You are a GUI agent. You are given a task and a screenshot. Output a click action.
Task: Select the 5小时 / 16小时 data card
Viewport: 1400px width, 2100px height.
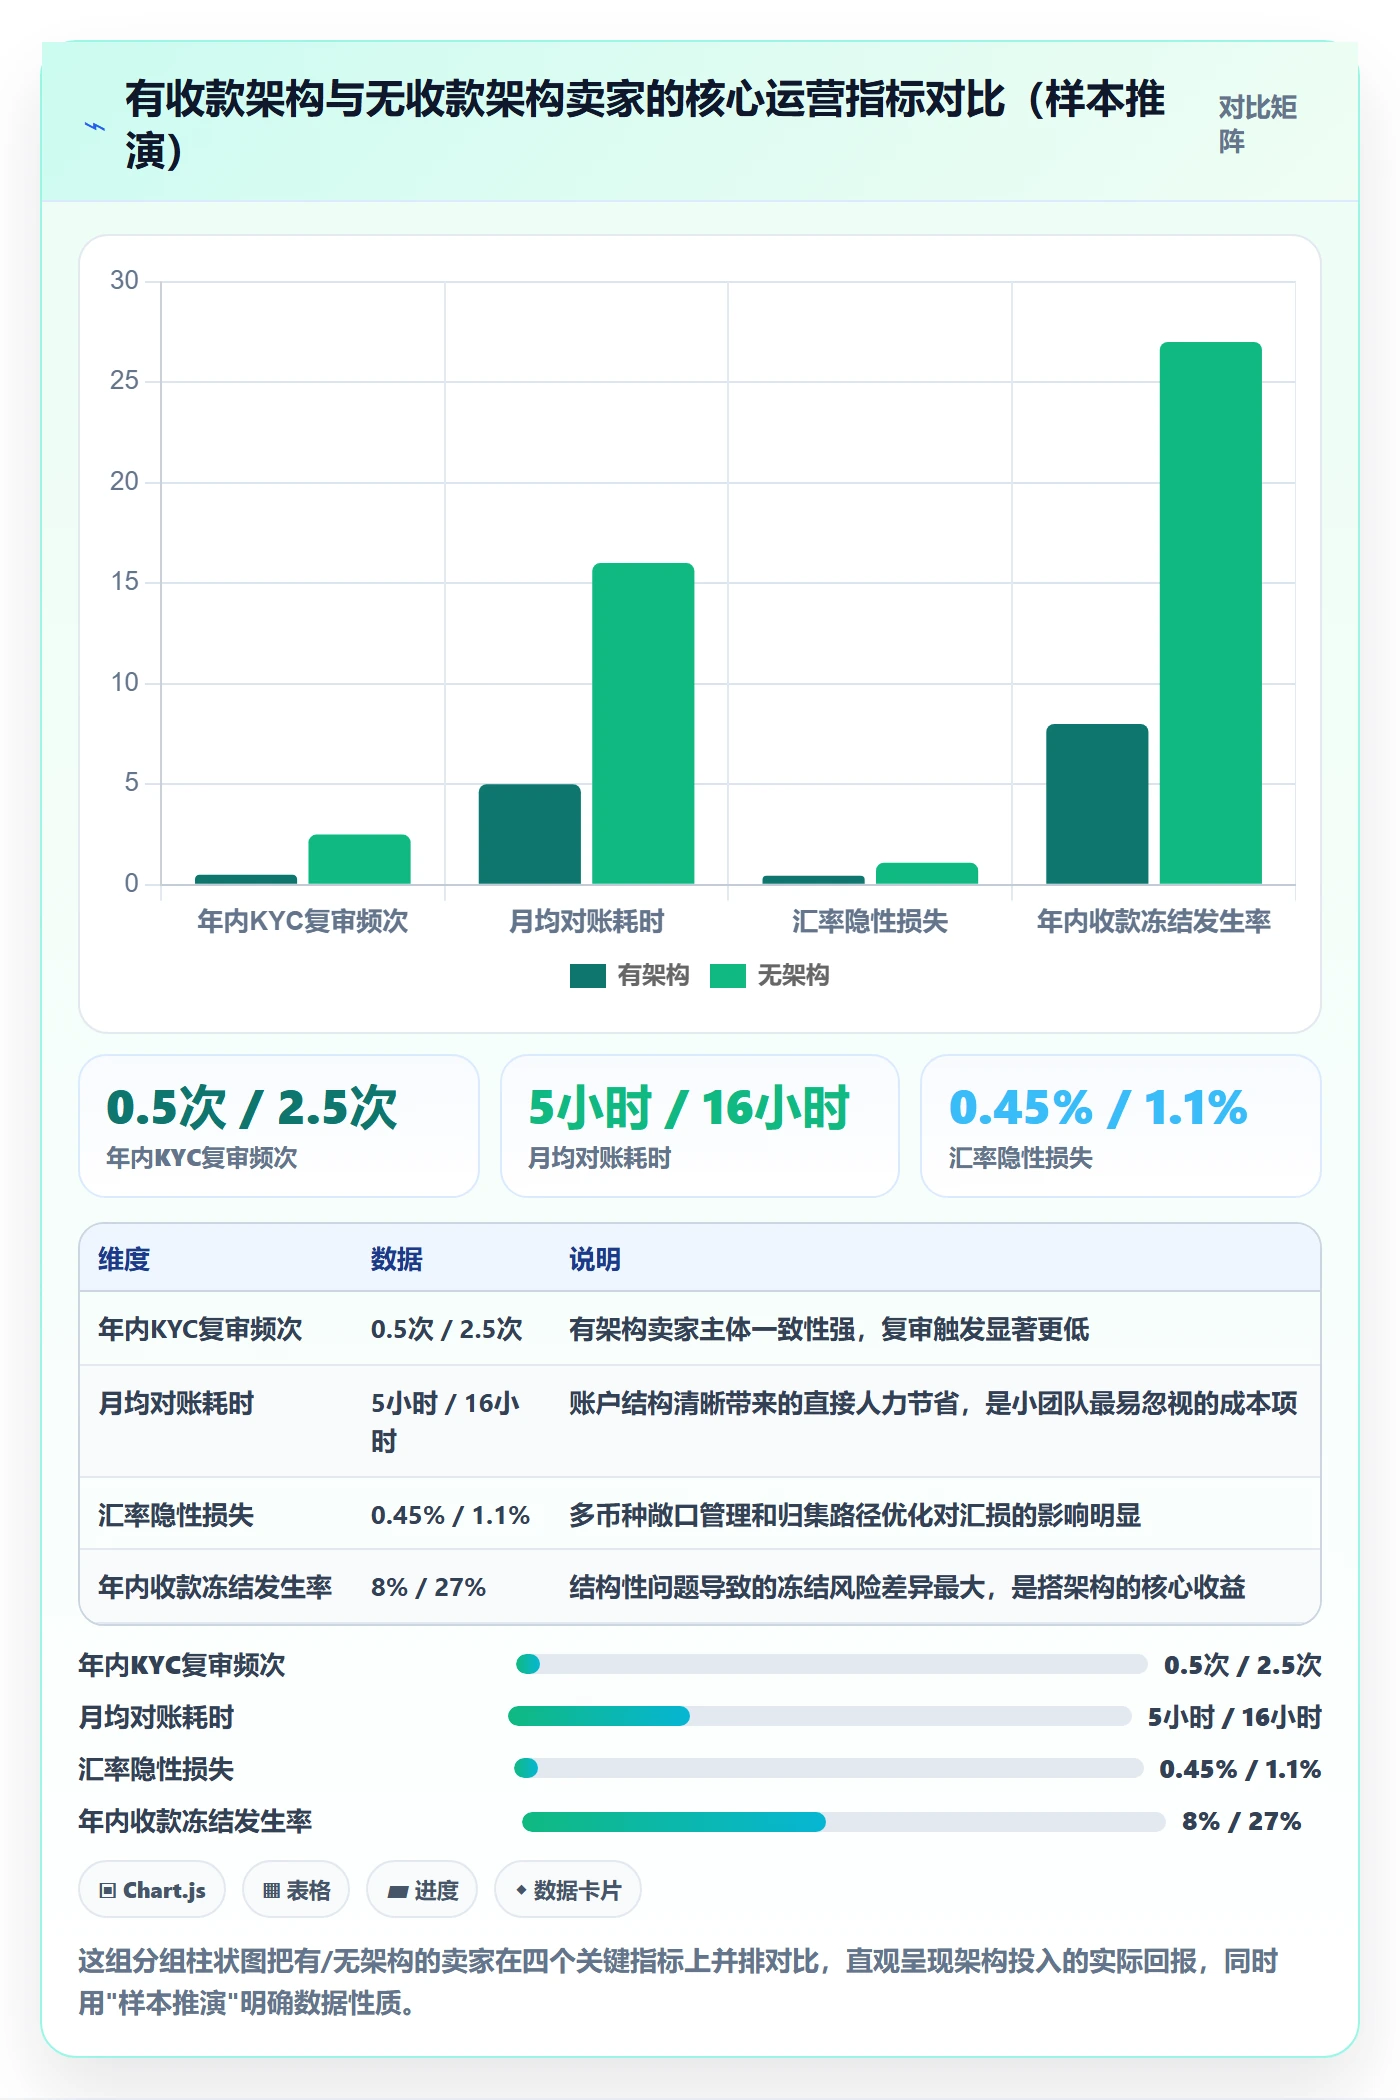(x=700, y=1126)
